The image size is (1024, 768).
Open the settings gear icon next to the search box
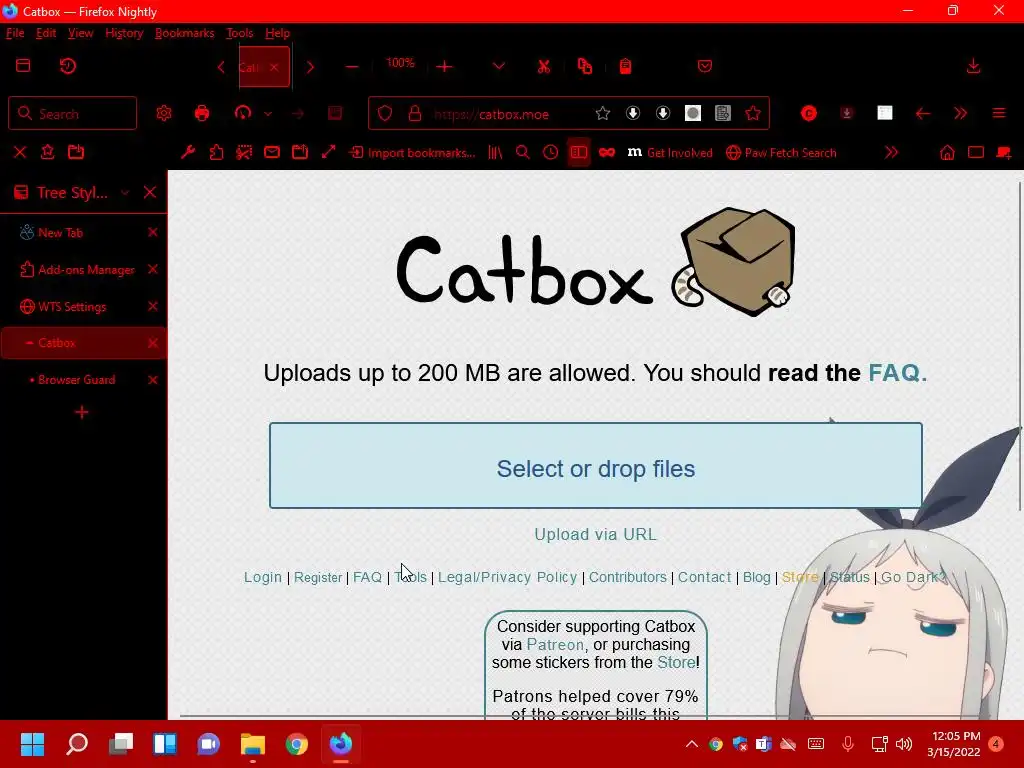(x=164, y=114)
